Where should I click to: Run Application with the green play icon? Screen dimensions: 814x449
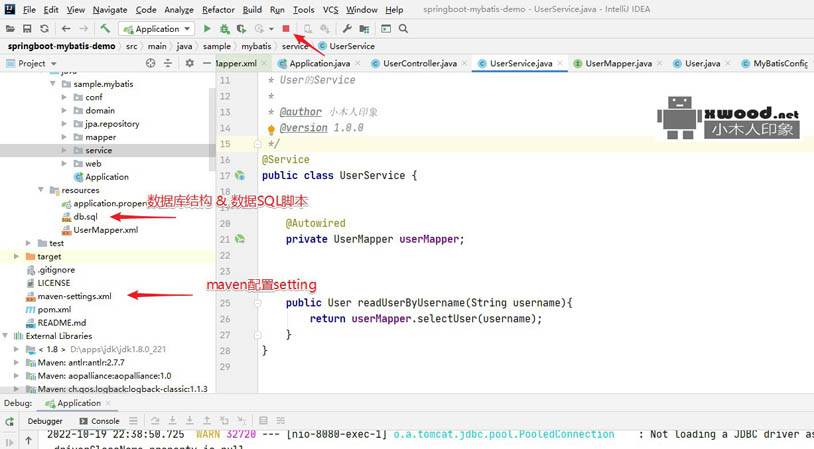coord(207,29)
